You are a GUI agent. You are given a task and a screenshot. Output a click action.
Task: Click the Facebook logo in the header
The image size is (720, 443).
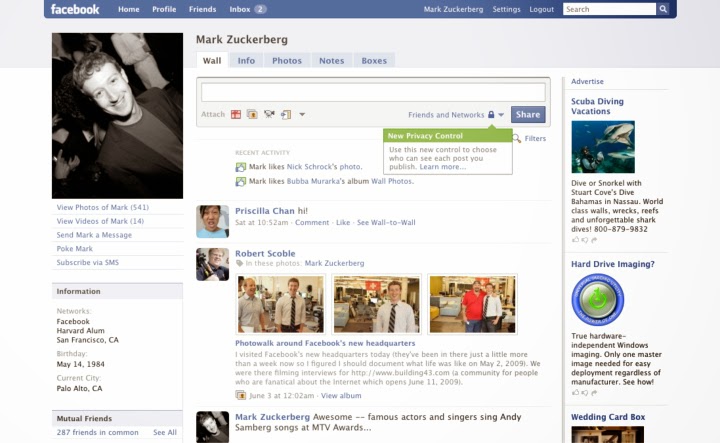click(x=74, y=9)
